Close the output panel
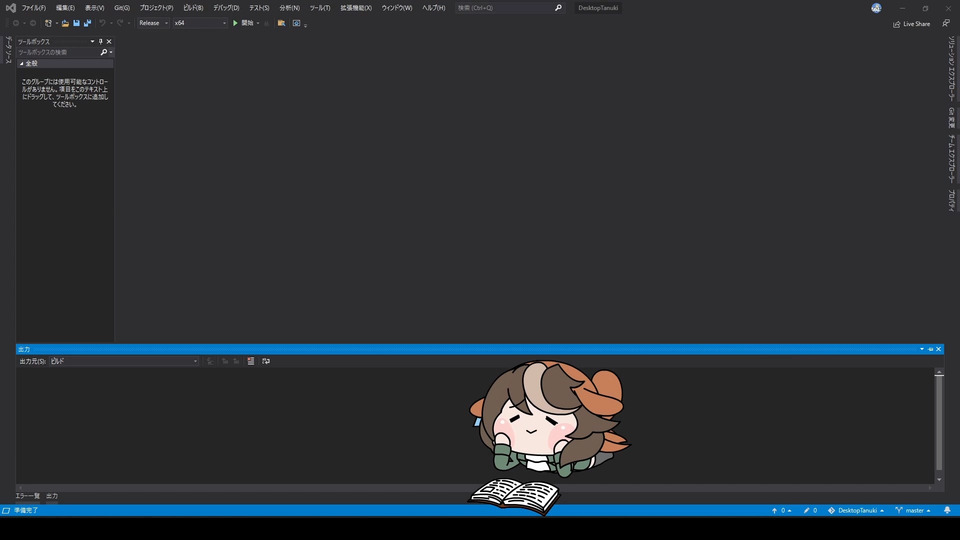 coord(938,349)
